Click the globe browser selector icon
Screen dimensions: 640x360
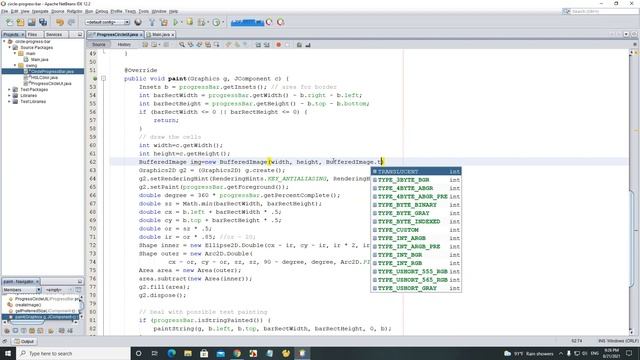pyautogui.click(x=138, y=22)
